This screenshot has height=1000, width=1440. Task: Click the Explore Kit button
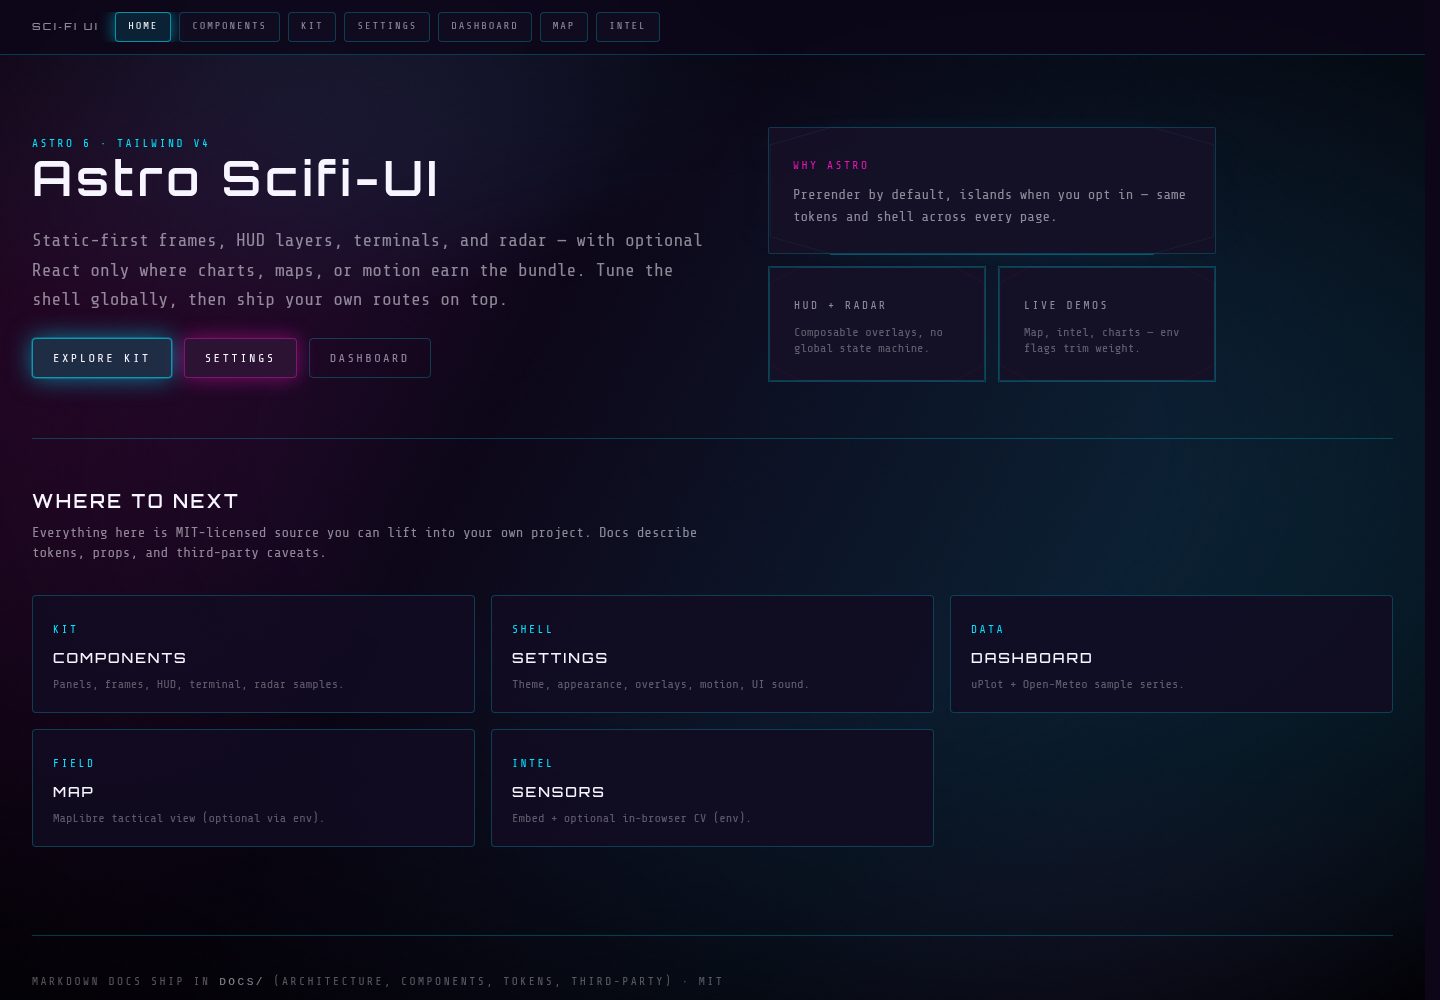[102, 358]
